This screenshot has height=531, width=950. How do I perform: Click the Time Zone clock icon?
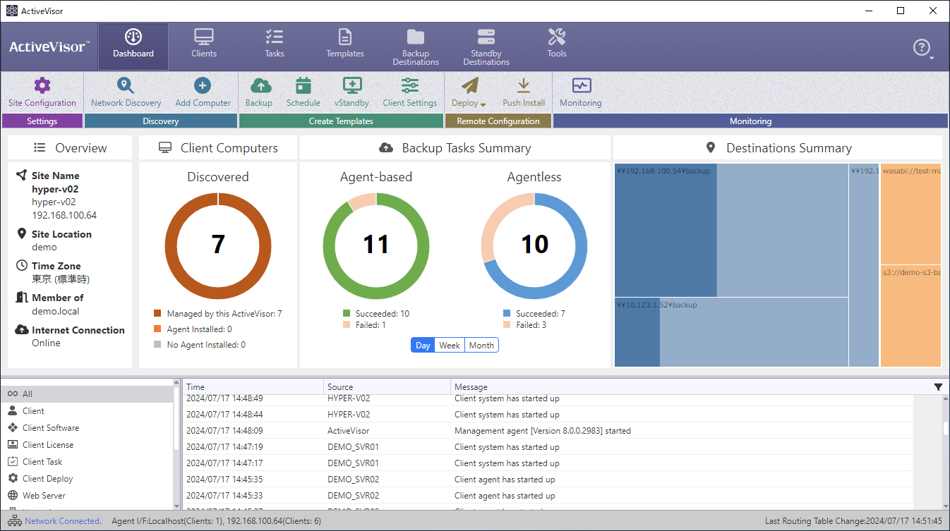point(21,266)
